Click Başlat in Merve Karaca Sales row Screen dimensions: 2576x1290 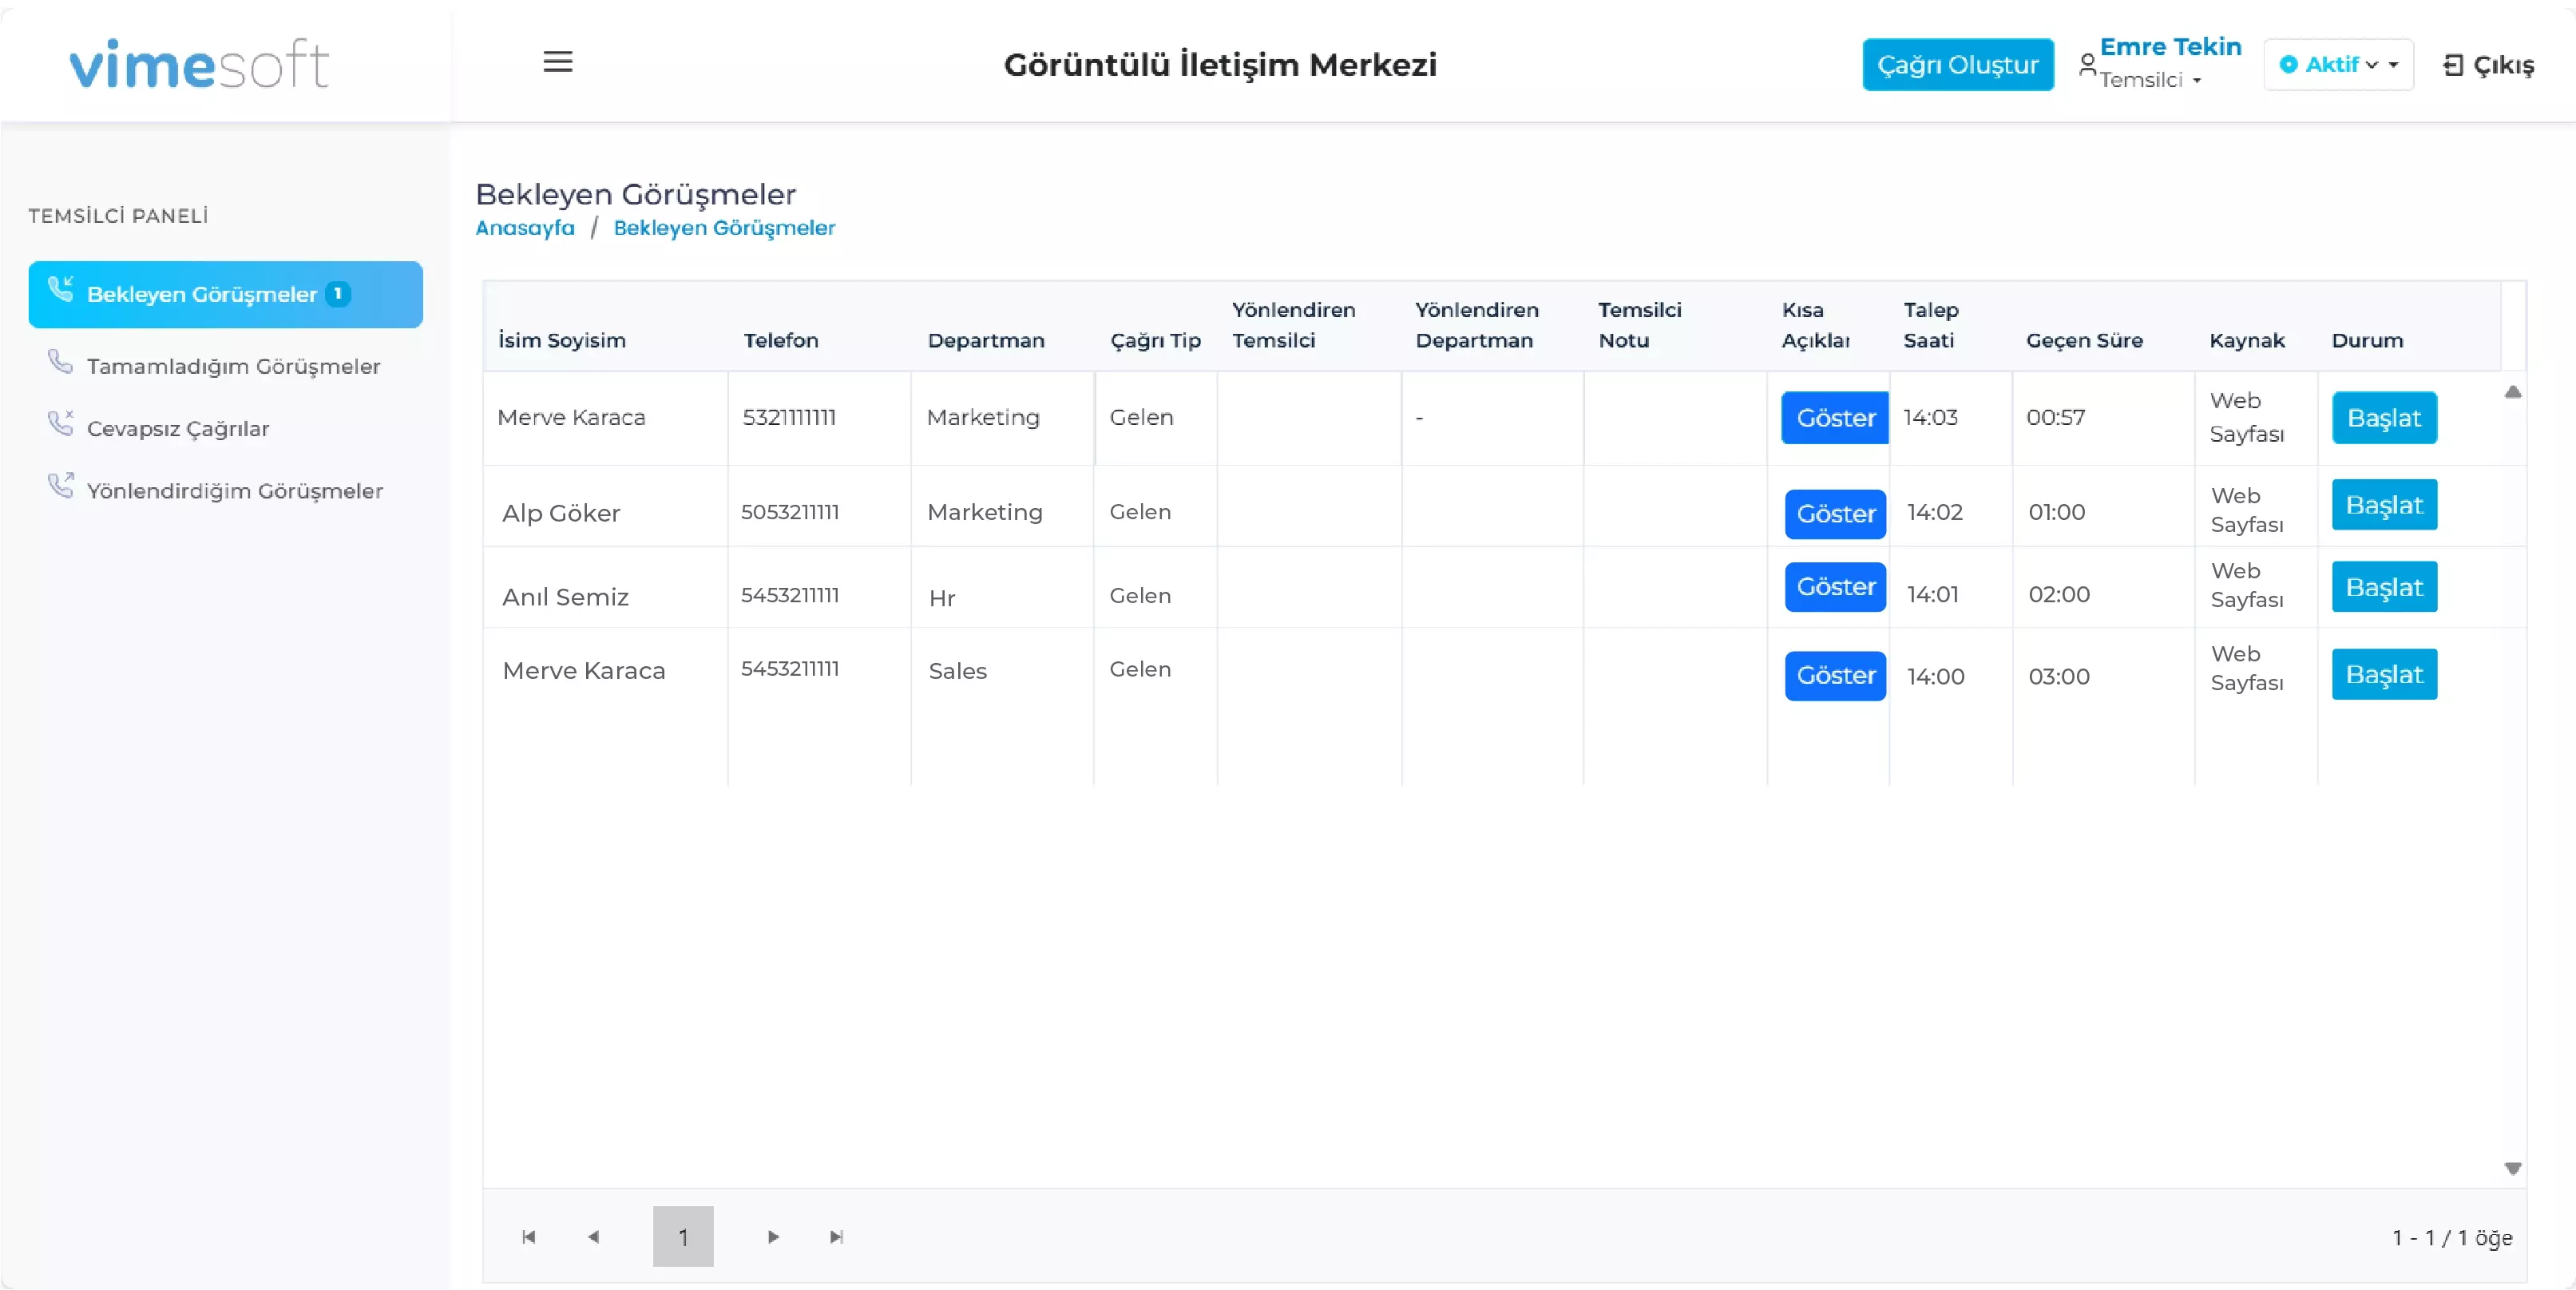pos(2384,674)
